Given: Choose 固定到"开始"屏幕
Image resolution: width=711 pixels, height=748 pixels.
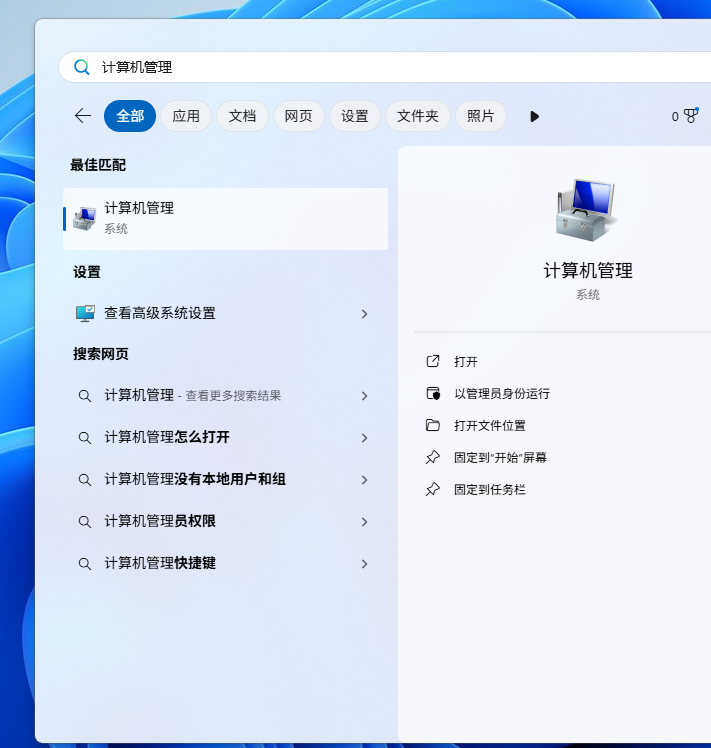Looking at the screenshot, I should [x=500, y=457].
